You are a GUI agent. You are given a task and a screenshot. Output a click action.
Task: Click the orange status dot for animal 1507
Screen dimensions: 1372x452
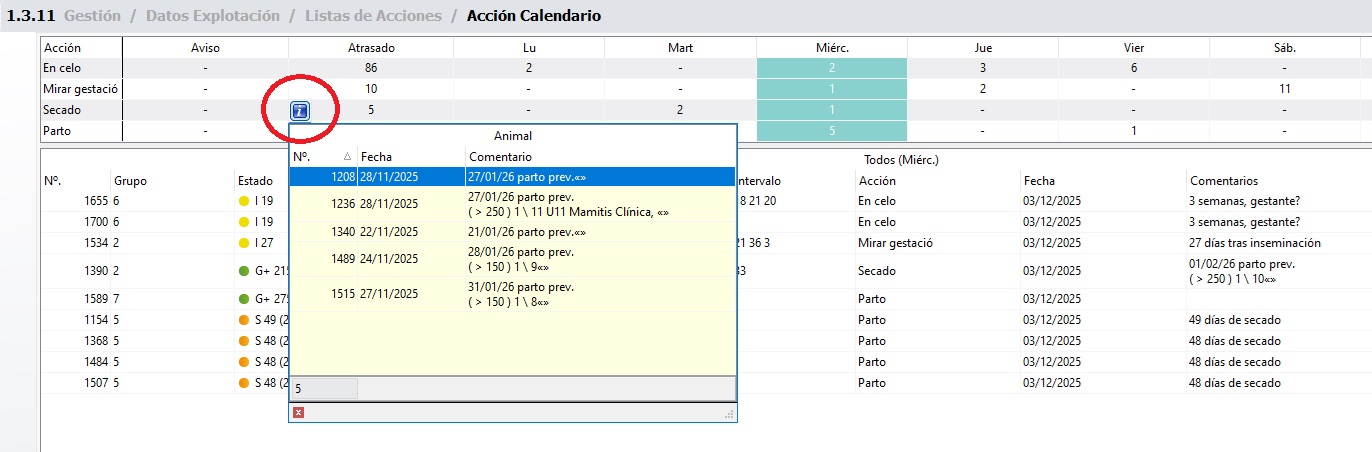point(244,383)
